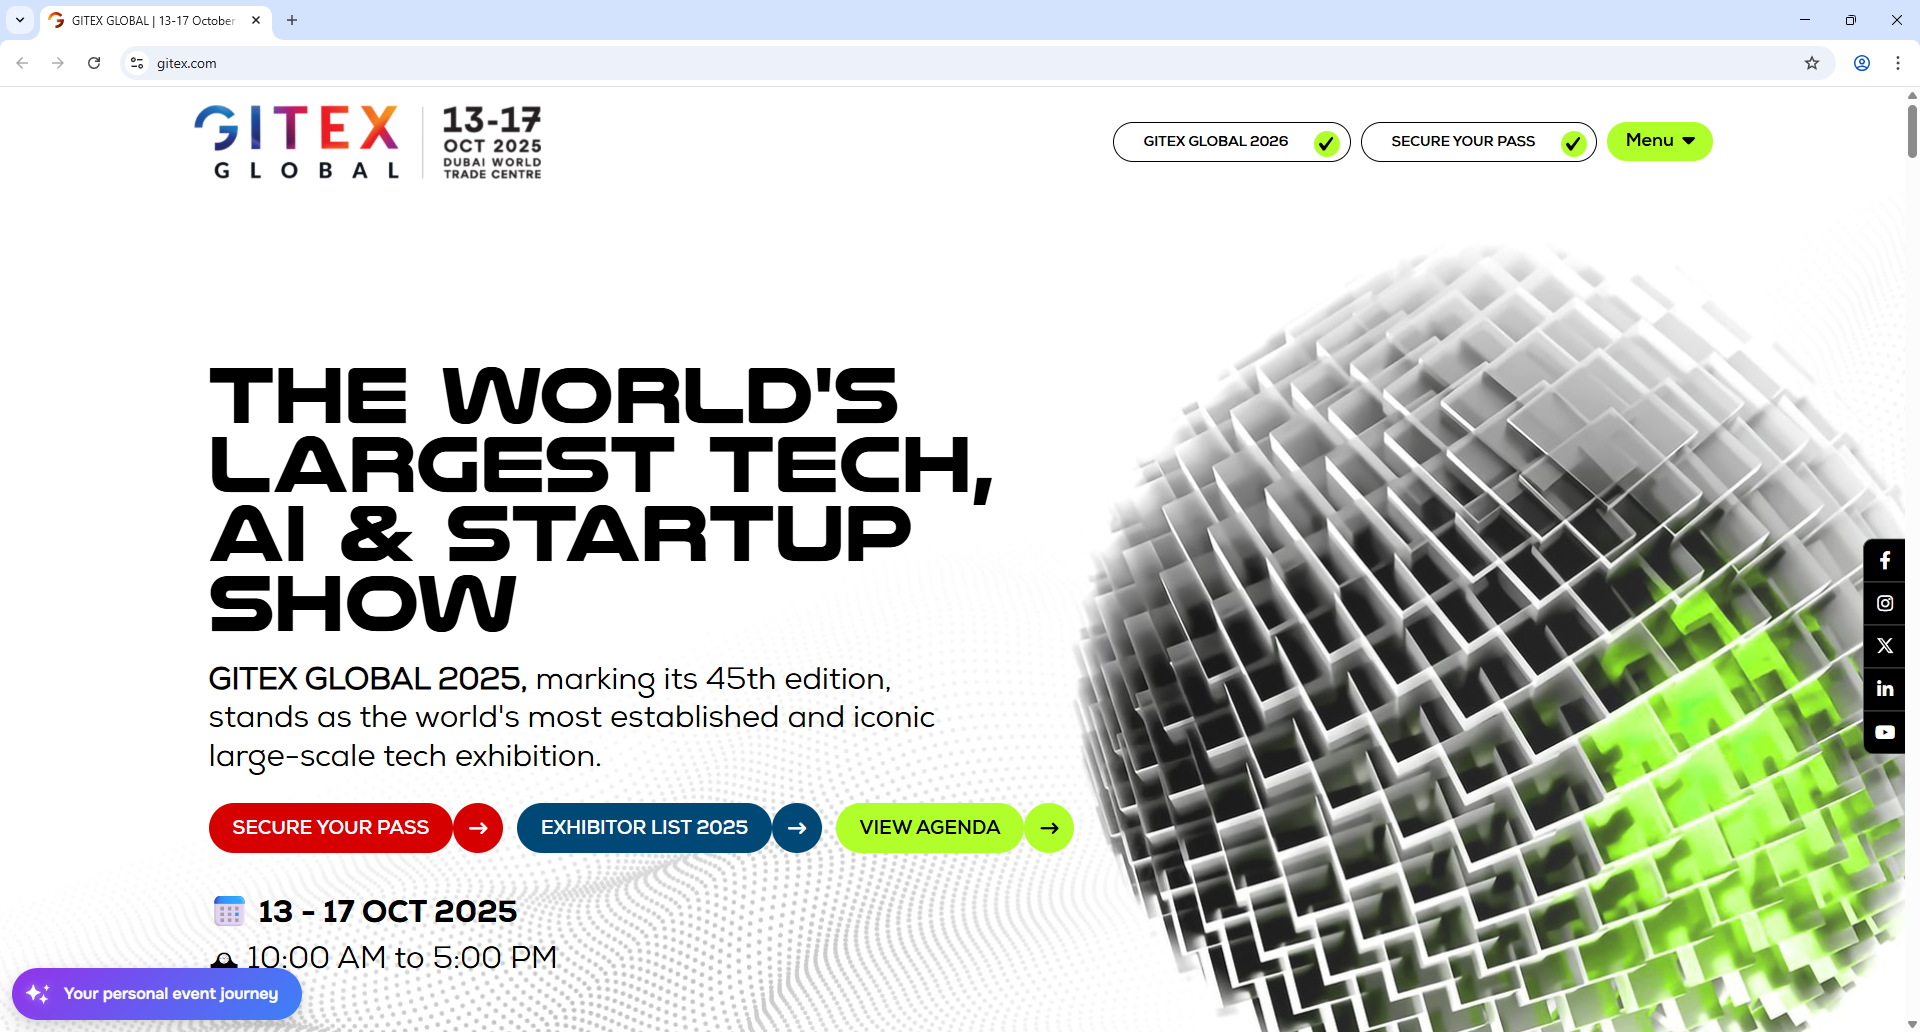Open the YouTube social icon
Image resolution: width=1920 pixels, height=1032 pixels.
tap(1885, 731)
